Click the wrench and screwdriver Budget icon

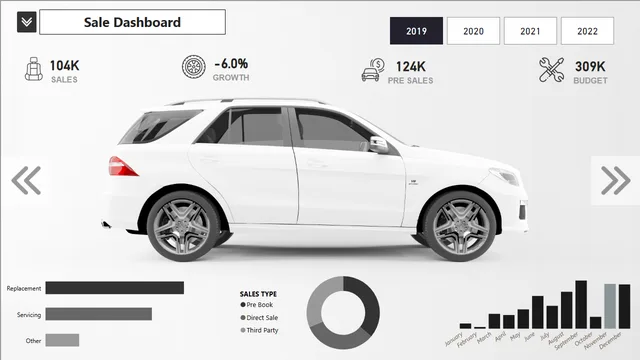pyautogui.click(x=551, y=70)
